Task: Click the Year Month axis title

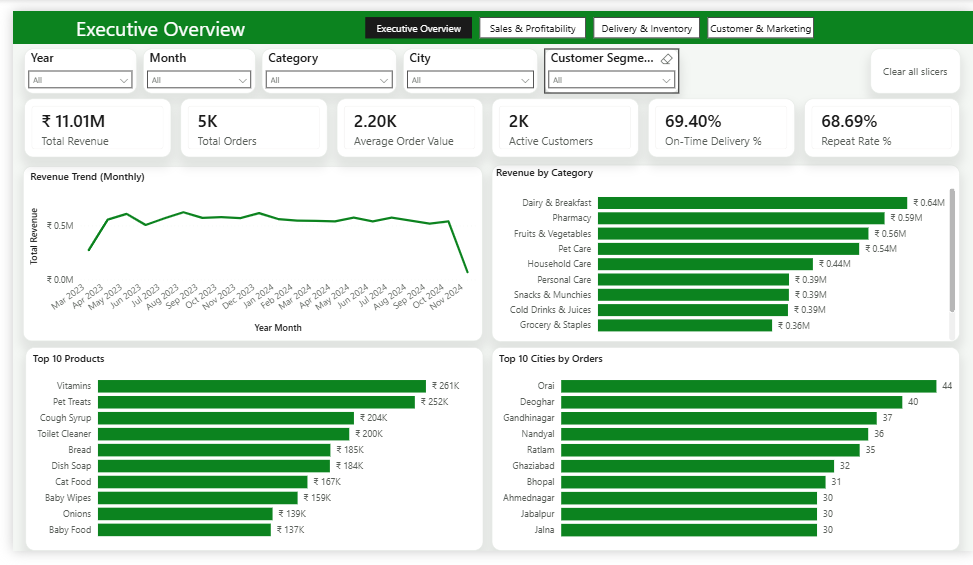Action: [278, 327]
